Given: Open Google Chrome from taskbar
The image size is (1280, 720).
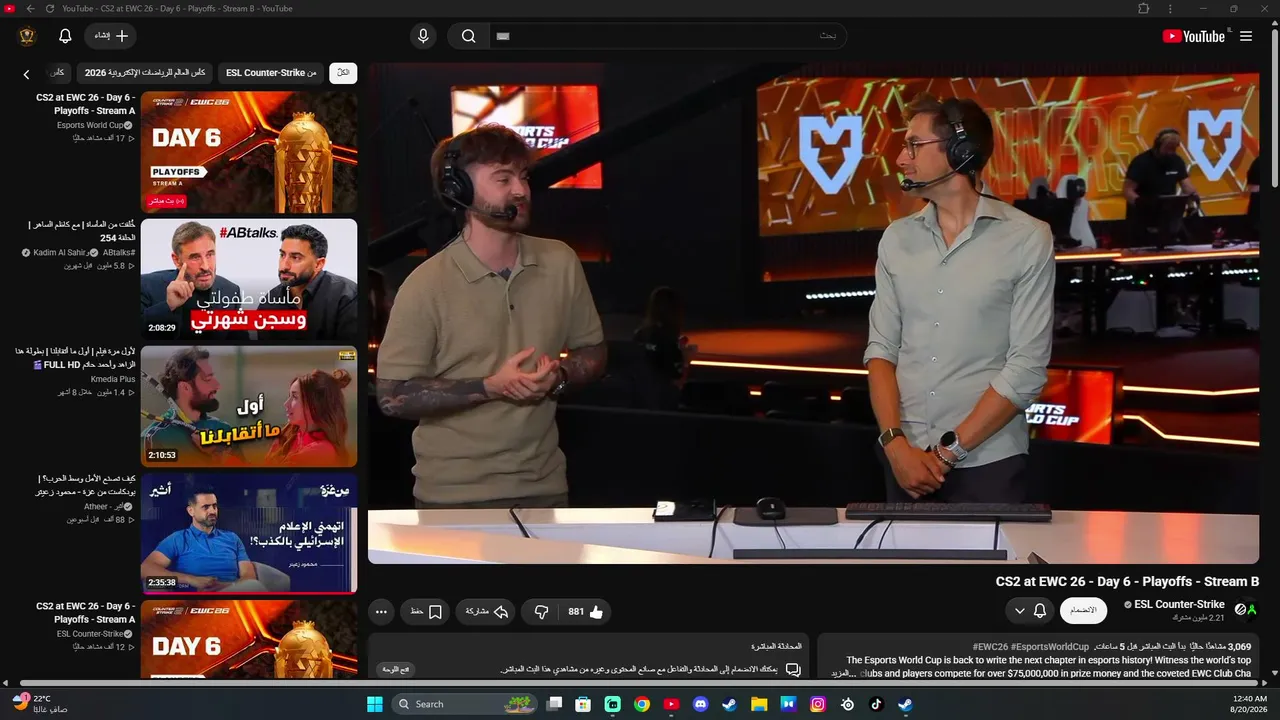Looking at the screenshot, I should (642, 704).
